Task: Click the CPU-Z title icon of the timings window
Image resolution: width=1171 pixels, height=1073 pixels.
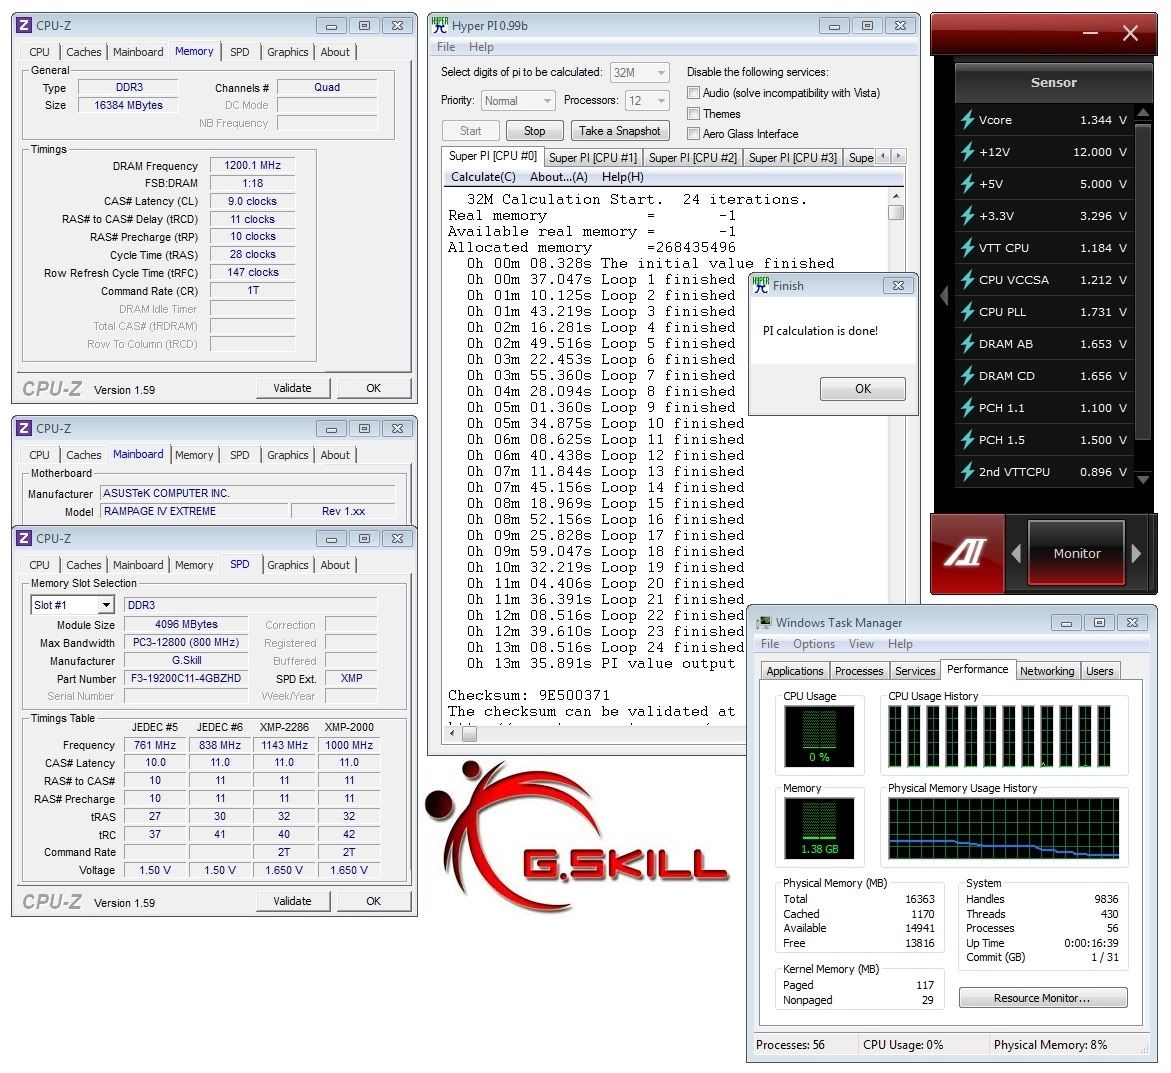Action: point(24,25)
